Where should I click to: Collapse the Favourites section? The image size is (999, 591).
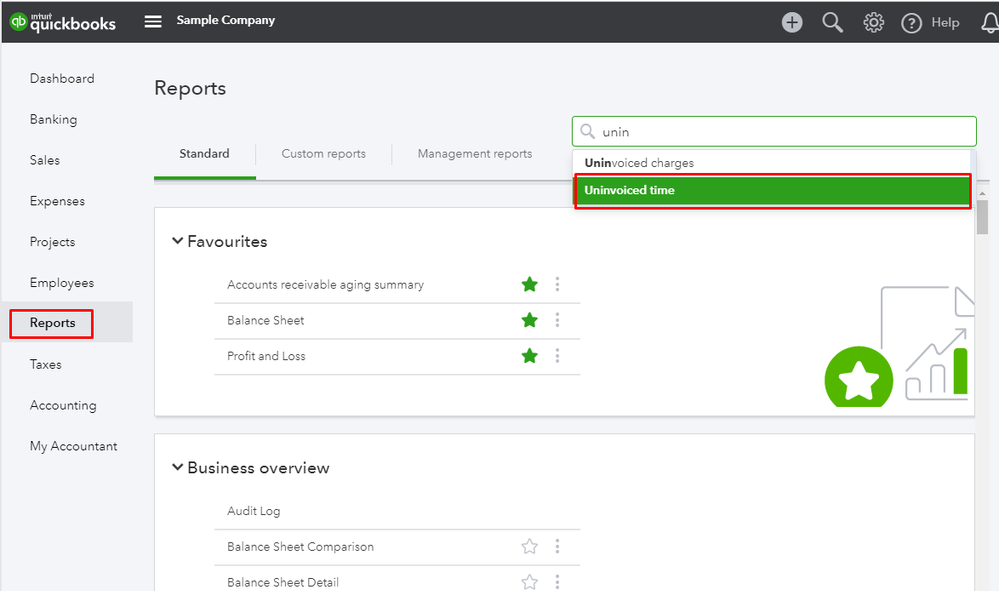[178, 241]
